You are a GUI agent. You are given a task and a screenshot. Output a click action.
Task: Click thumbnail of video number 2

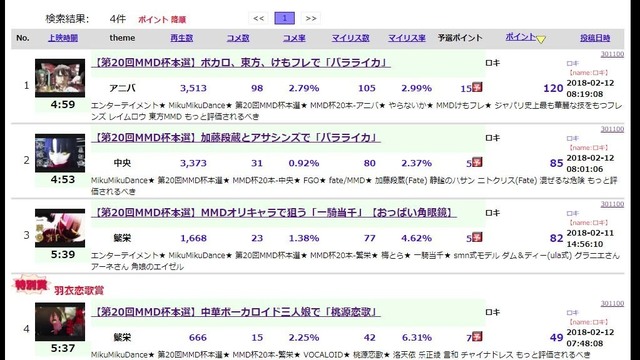60,153
